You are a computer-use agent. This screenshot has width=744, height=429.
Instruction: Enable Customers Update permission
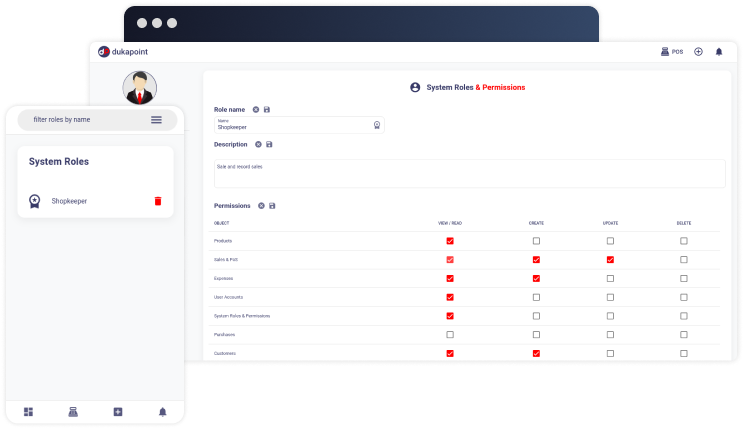pyautogui.click(x=610, y=354)
